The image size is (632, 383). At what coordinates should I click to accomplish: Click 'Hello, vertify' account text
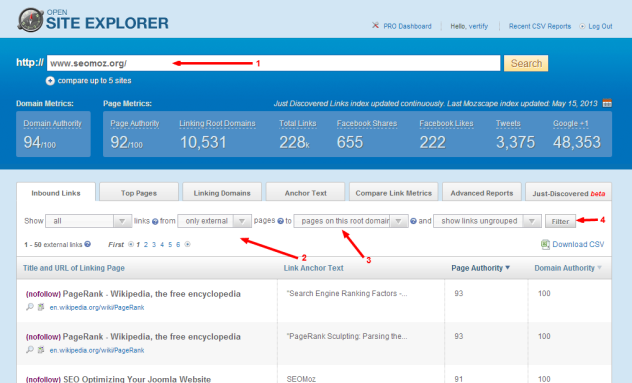(469, 26)
